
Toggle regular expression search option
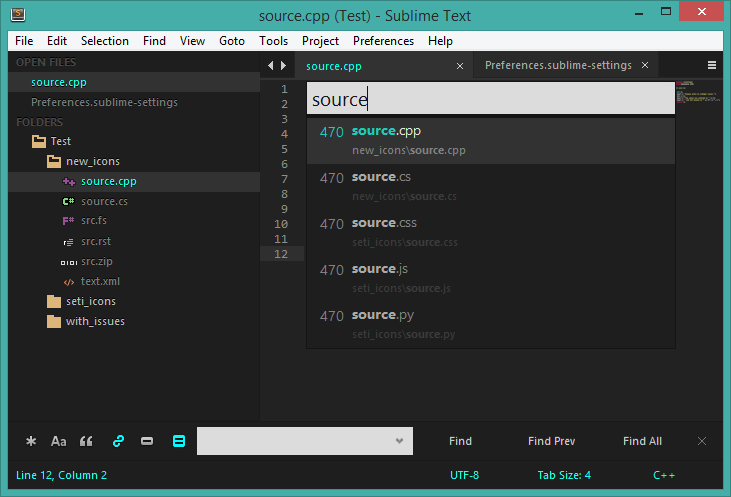(31, 441)
